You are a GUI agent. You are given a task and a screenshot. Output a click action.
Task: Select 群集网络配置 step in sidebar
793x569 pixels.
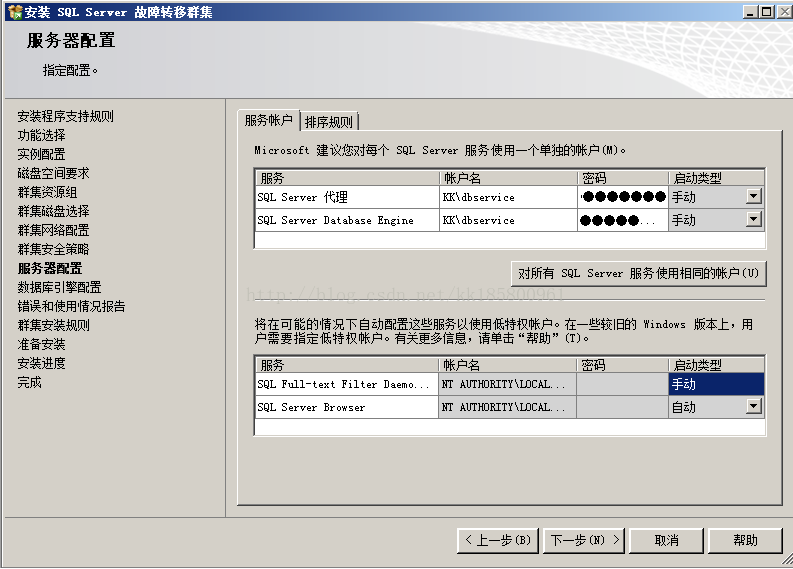pyautogui.click(x=54, y=230)
